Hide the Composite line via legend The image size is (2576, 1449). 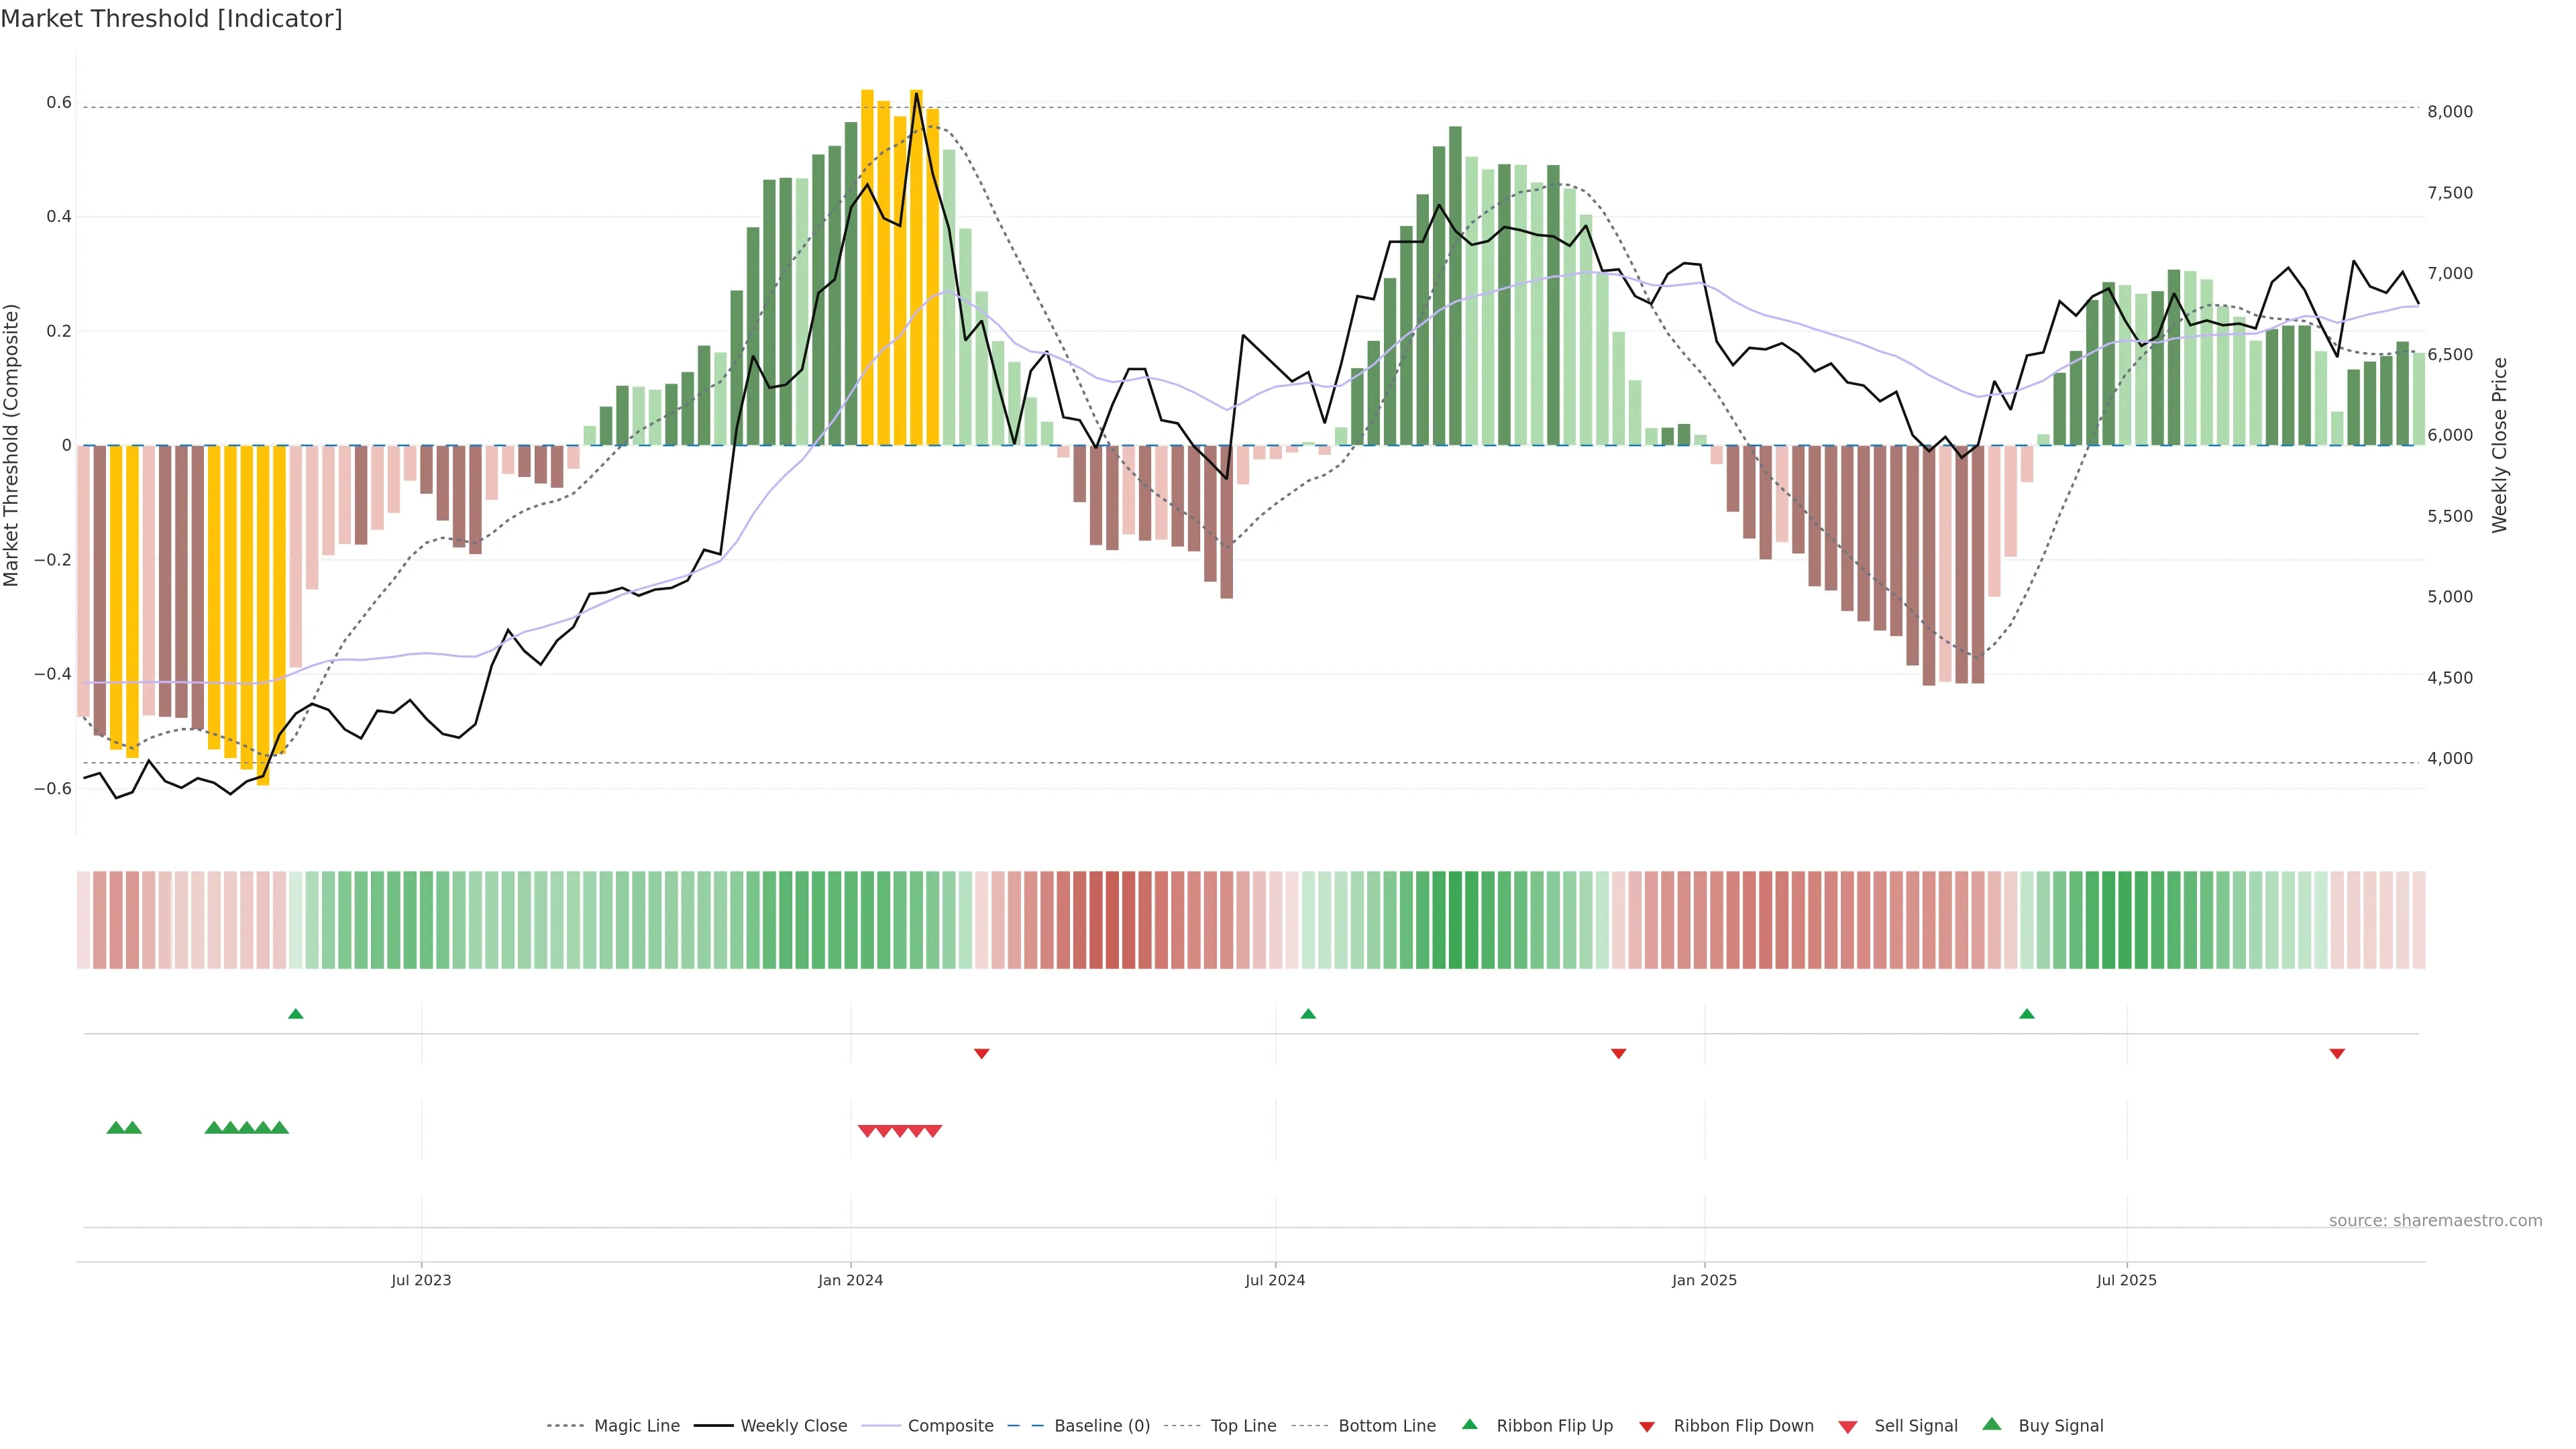[950, 1426]
